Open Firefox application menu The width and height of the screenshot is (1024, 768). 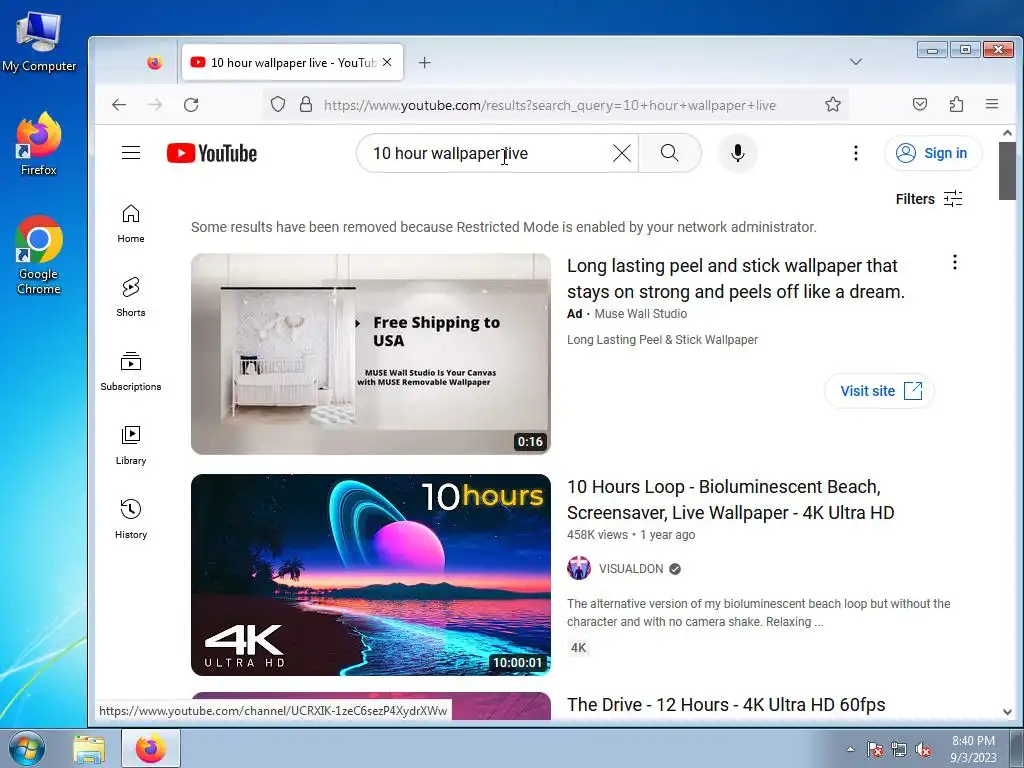click(992, 104)
